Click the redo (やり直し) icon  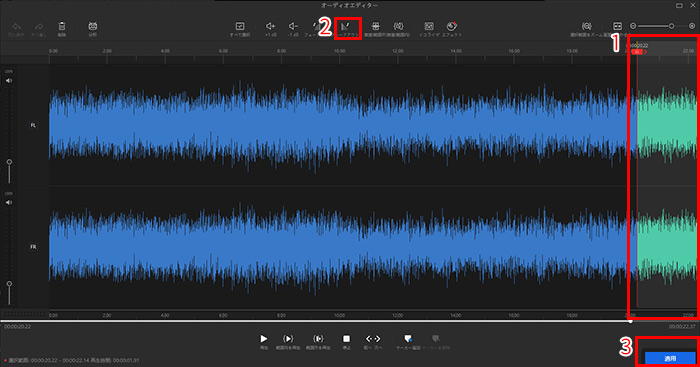point(39,27)
